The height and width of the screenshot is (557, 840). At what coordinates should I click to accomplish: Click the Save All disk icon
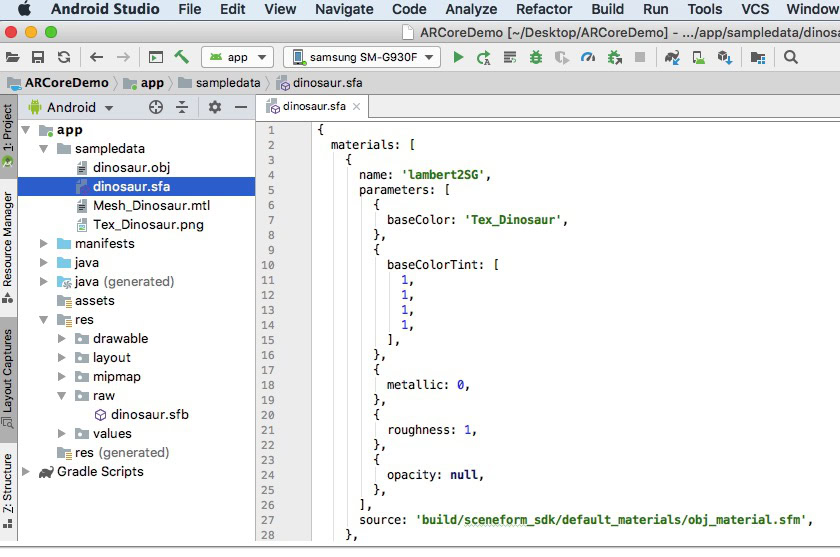coord(38,57)
